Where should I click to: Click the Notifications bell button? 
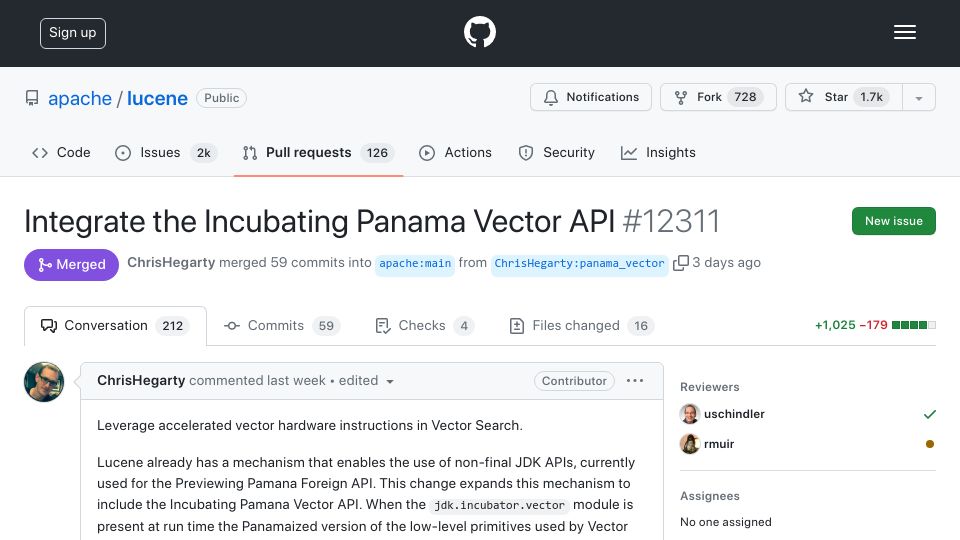pos(591,97)
